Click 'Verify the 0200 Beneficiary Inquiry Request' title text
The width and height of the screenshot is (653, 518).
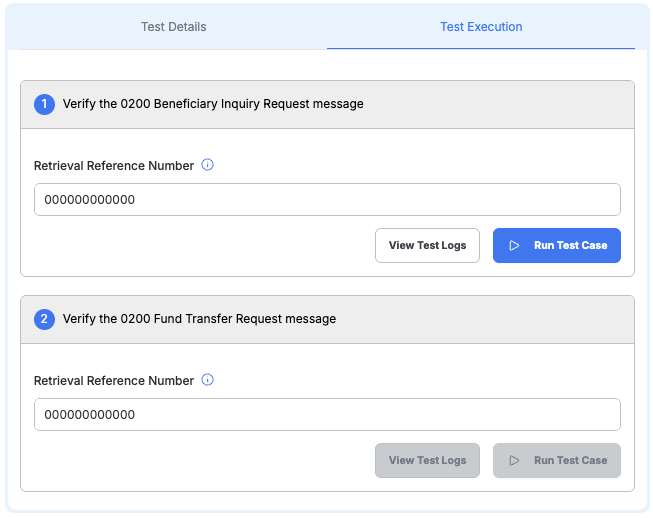(213, 104)
